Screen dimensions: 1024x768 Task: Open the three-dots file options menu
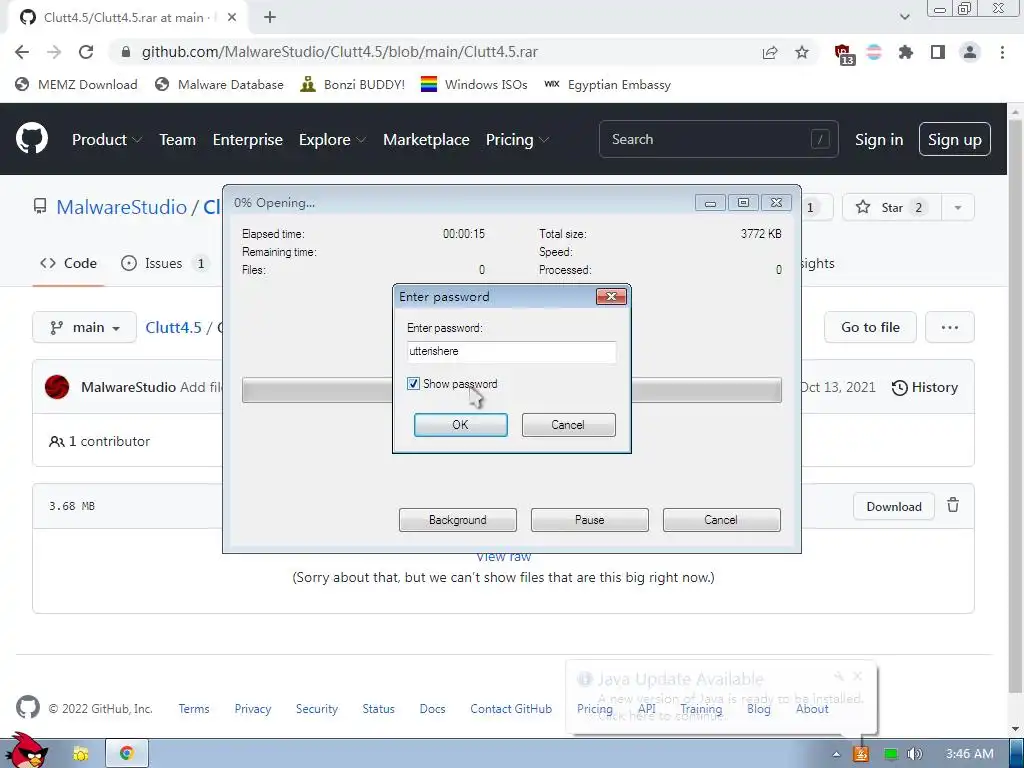[950, 327]
